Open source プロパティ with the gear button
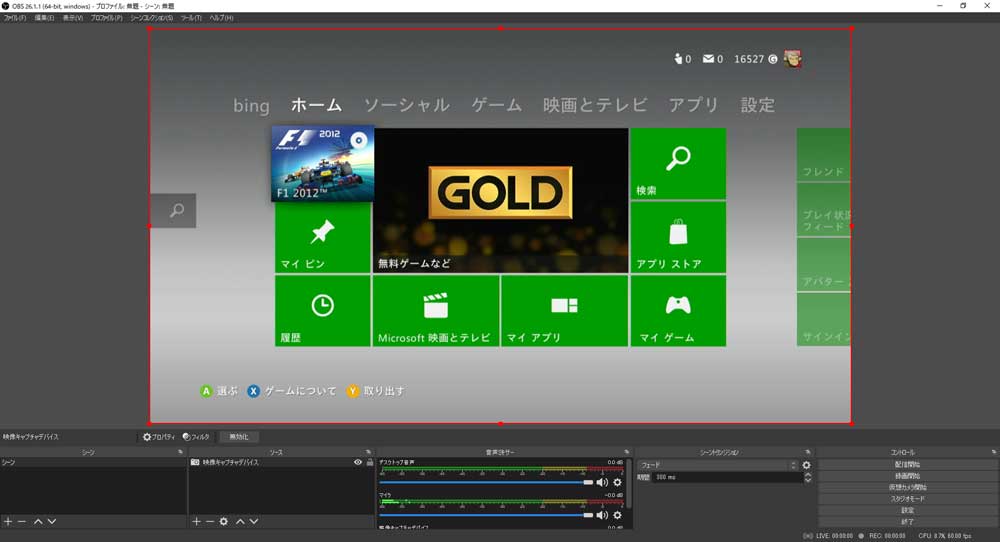 pos(158,437)
